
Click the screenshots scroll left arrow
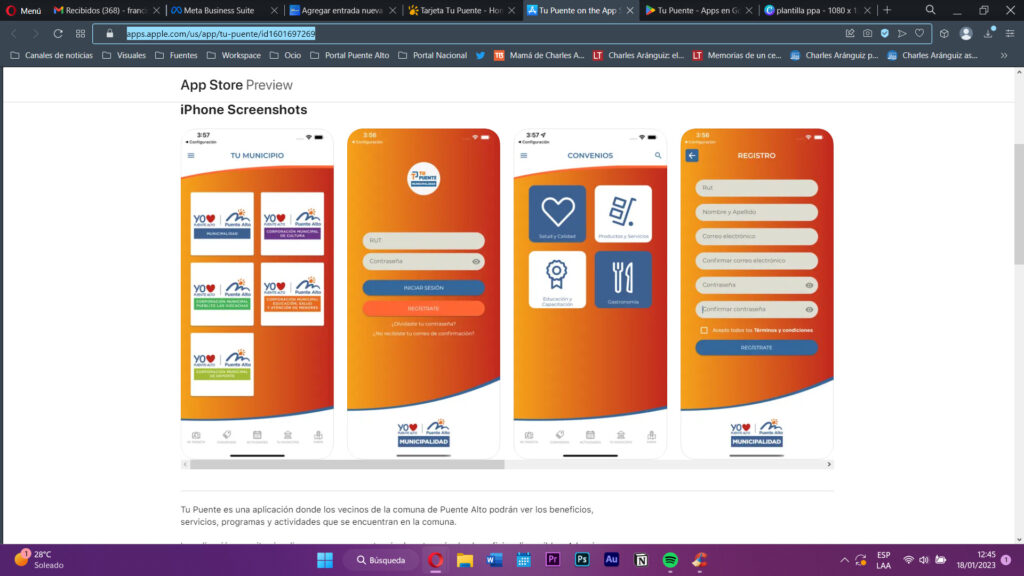185,464
